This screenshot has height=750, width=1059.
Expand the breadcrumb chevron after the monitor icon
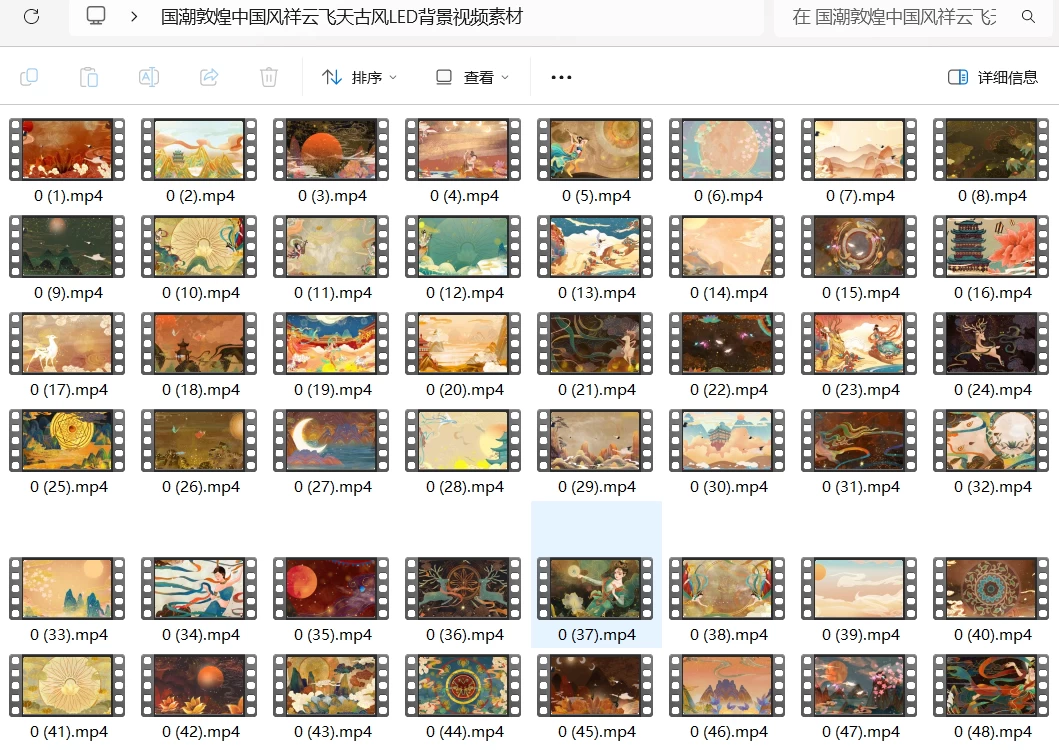pyautogui.click(x=134, y=17)
